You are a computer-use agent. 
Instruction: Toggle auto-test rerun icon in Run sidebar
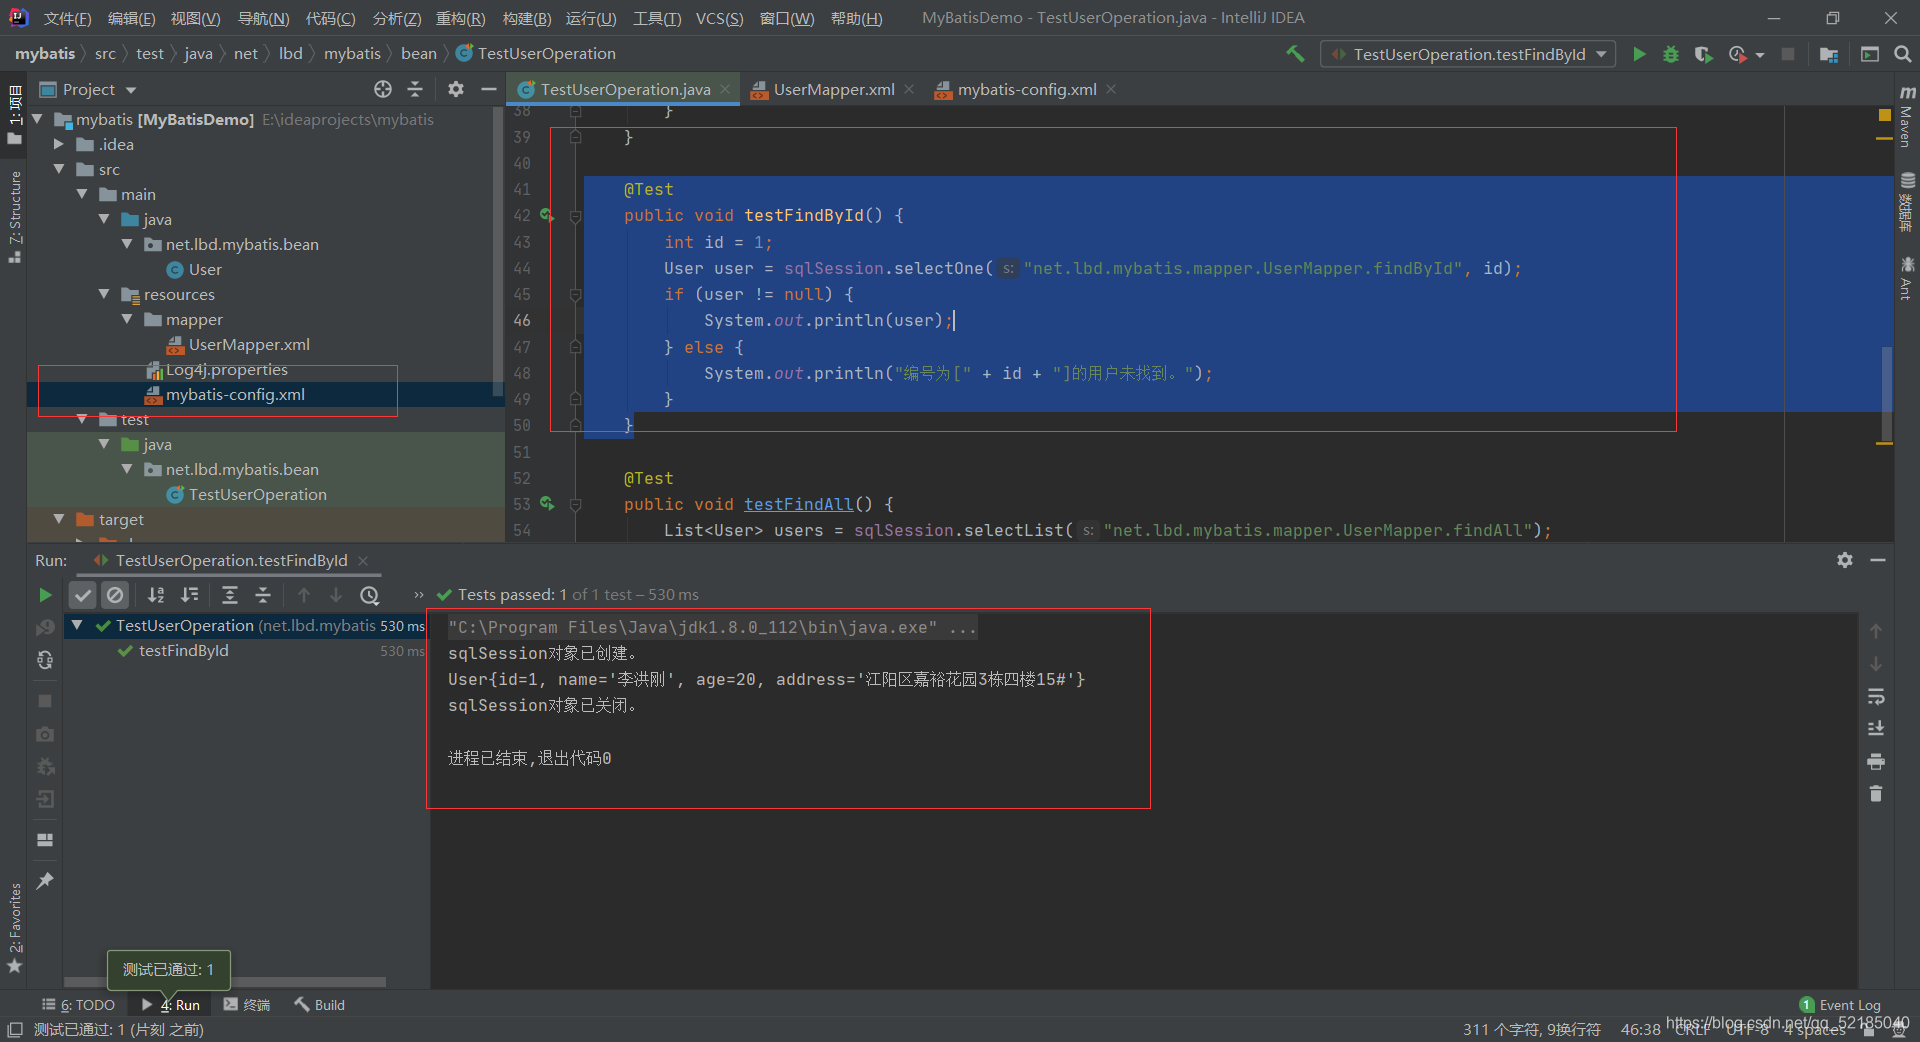point(45,660)
